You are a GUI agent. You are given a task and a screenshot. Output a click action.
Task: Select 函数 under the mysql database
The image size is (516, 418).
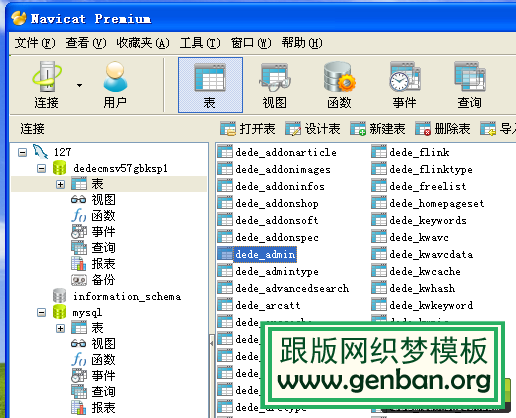93,360
